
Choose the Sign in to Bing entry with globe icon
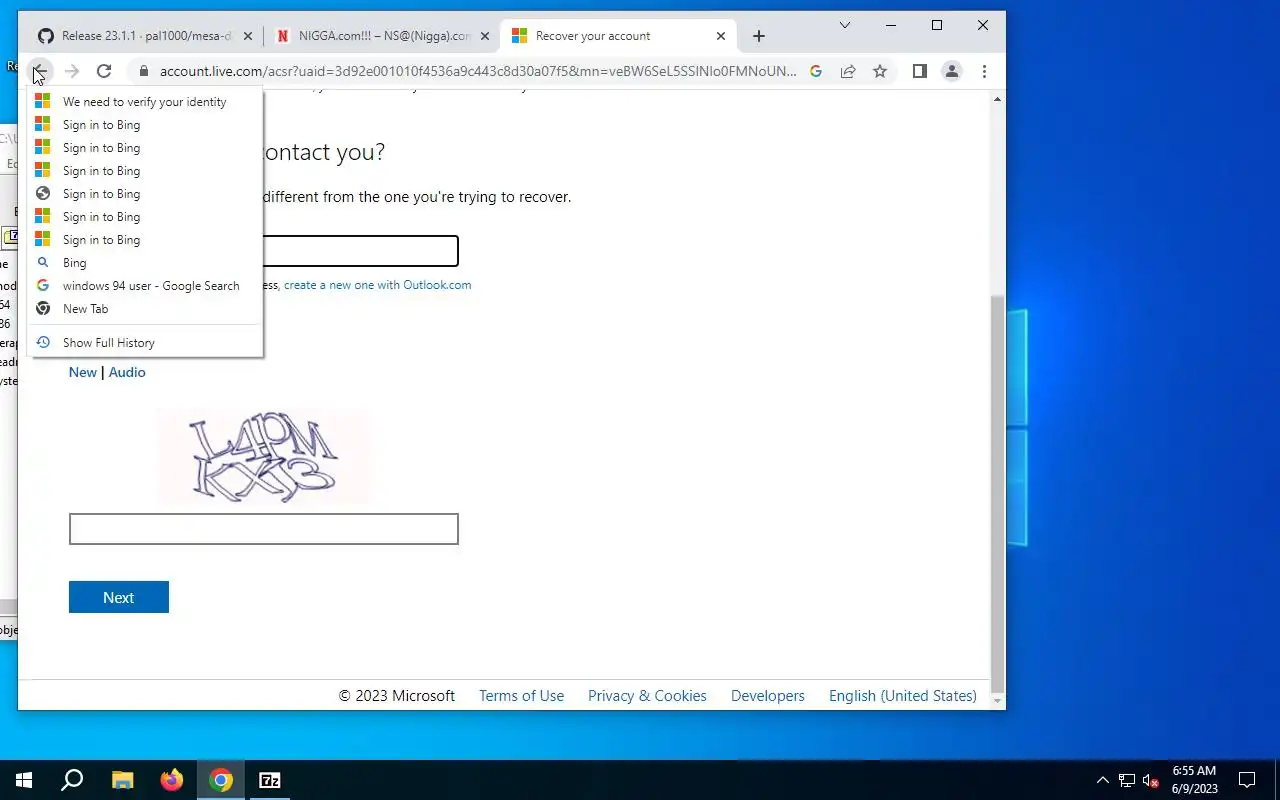[145, 194]
